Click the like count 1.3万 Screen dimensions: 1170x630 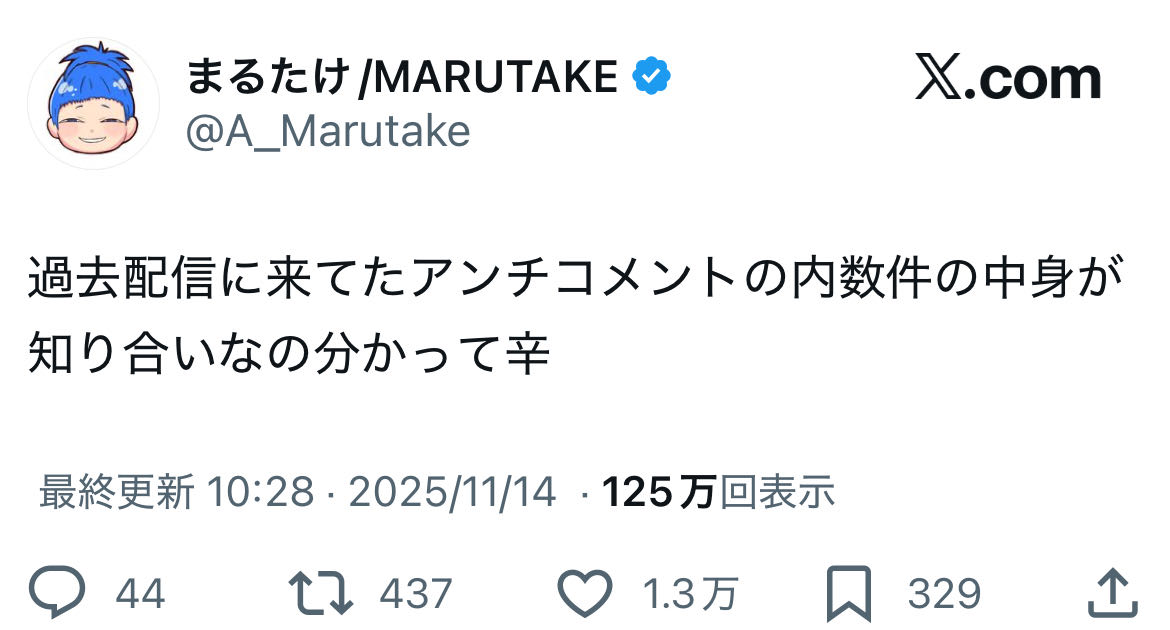tap(689, 594)
